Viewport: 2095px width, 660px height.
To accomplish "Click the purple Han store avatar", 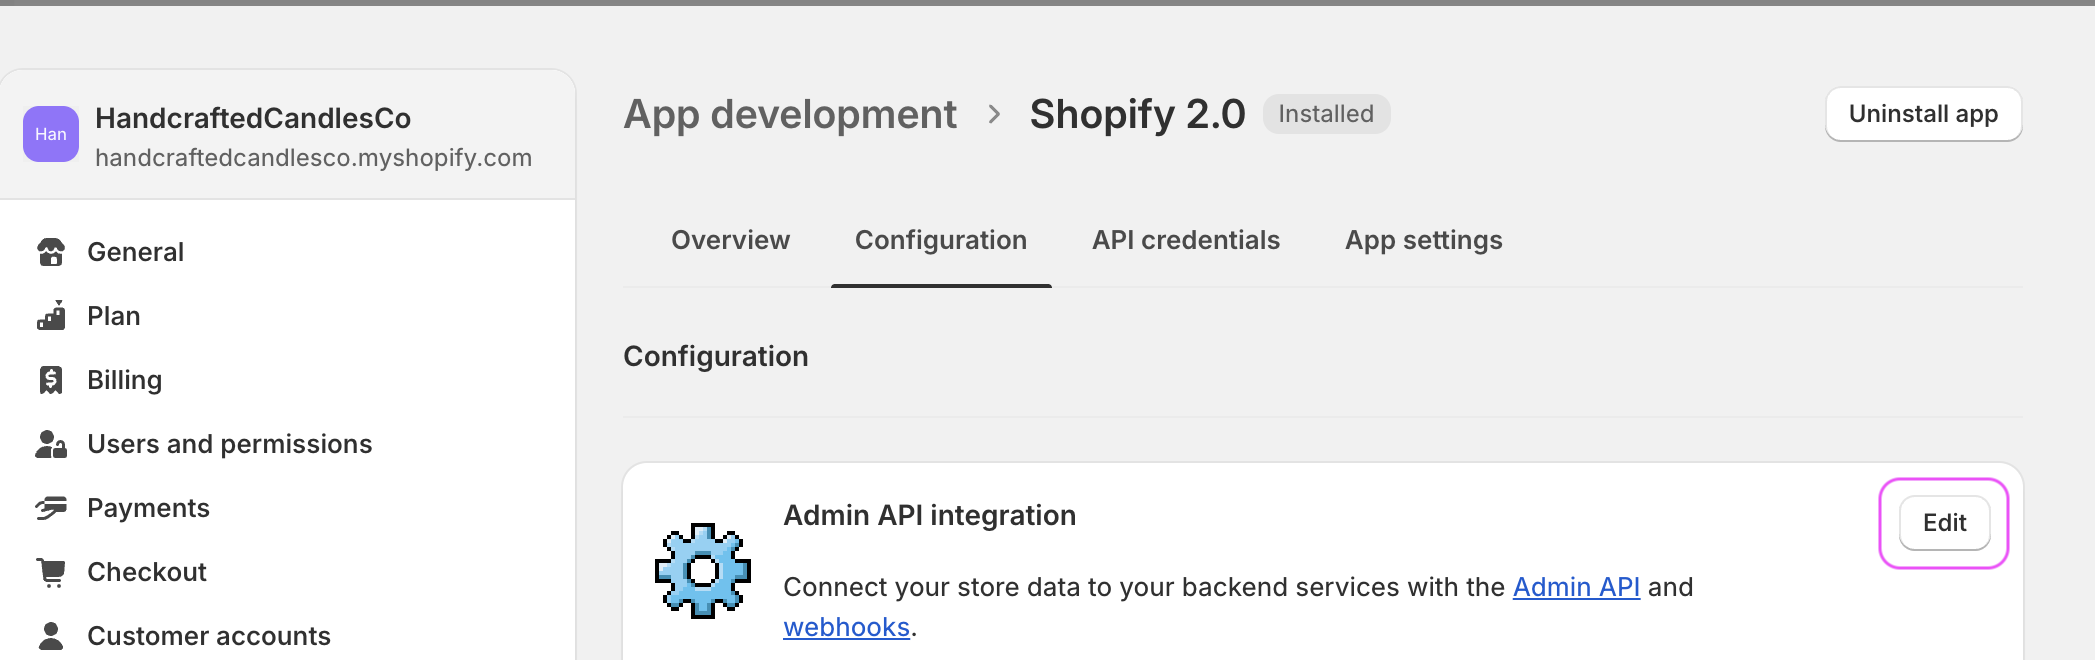I will [51, 134].
